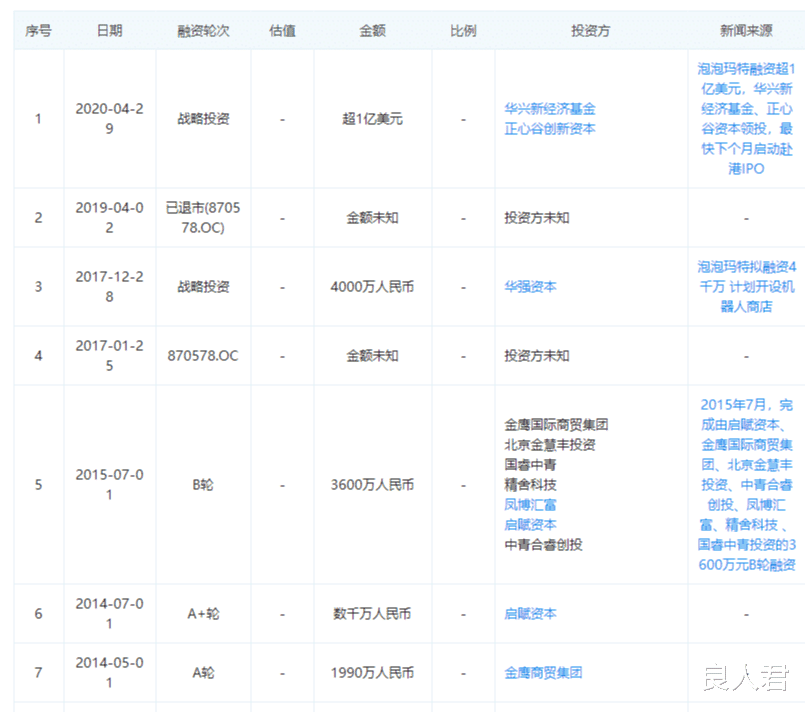Click the 估值 column header
The image size is (805, 712).
click(x=284, y=30)
